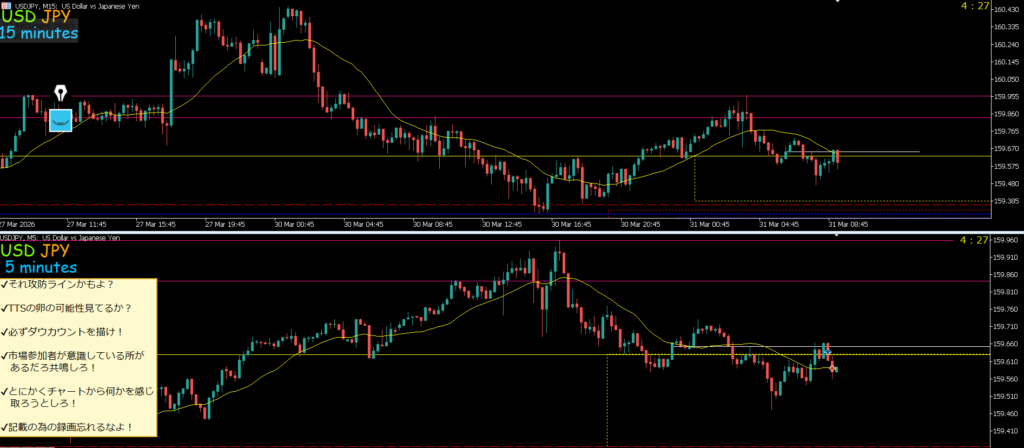Click the '5 minutes' timeframe label
Viewport: 1024px width, 448px height.
coord(41,268)
